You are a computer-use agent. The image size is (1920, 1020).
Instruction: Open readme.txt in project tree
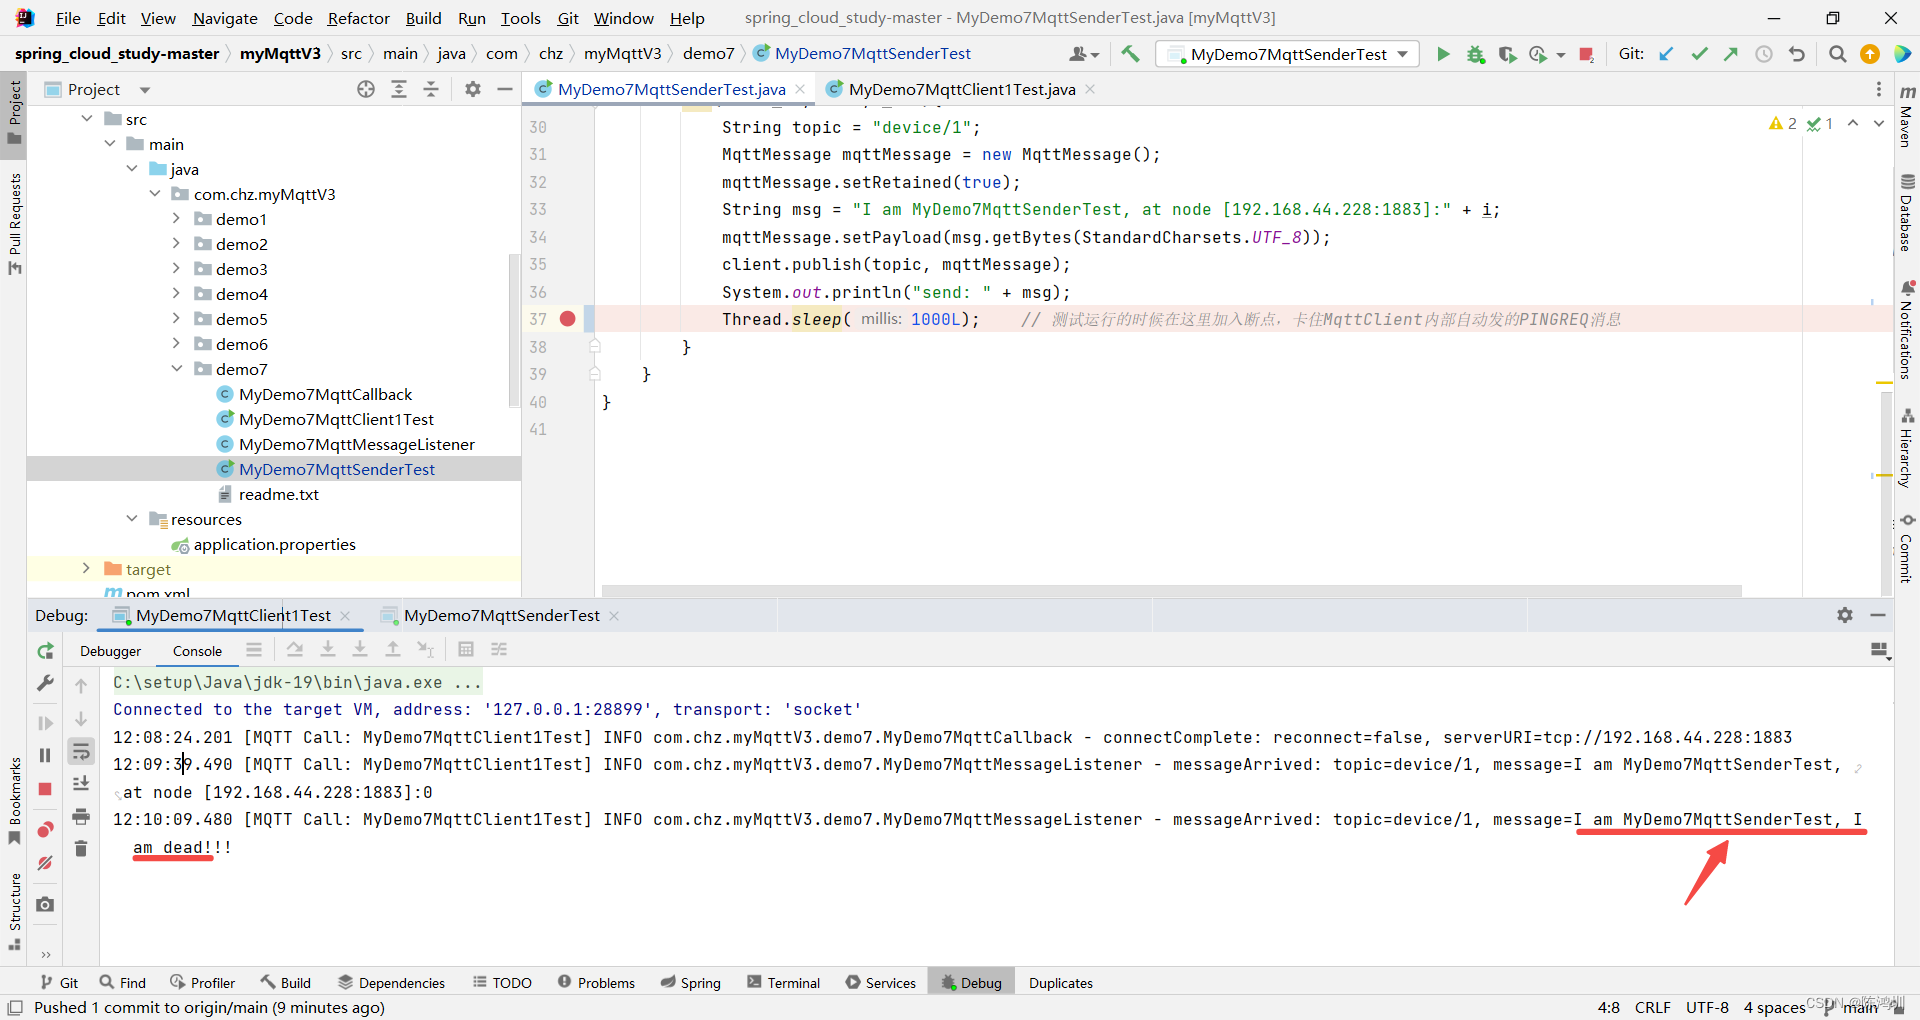(x=278, y=494)
